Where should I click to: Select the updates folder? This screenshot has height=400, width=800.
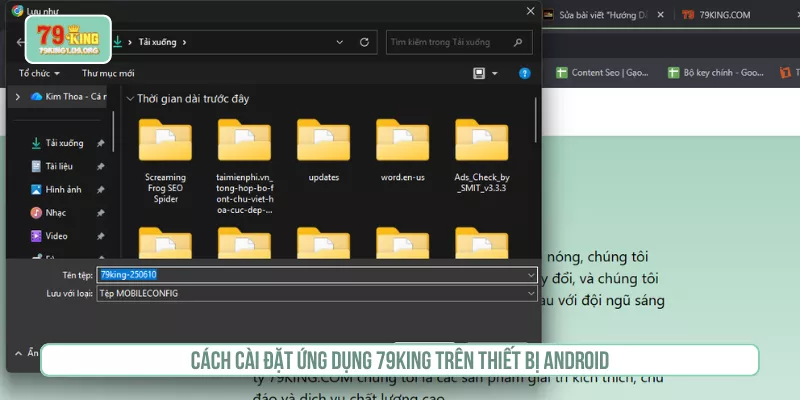pos(323,150)
